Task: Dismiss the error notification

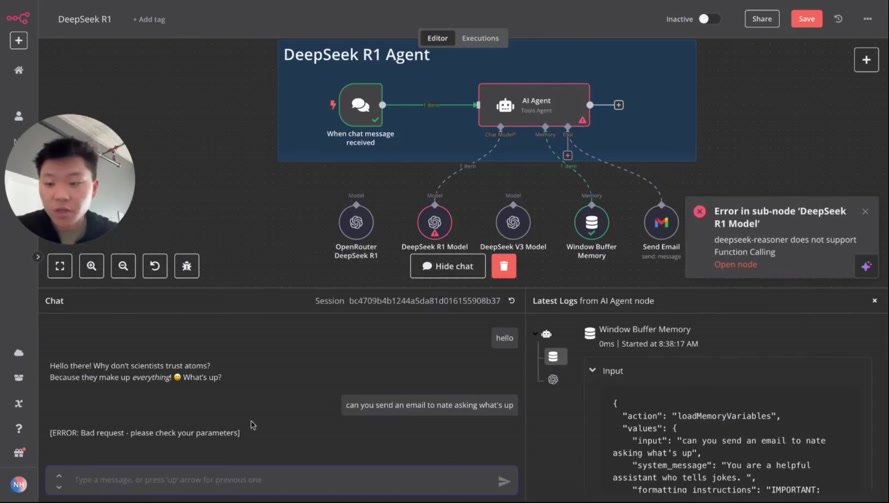Action: click(x=865, y=212)
